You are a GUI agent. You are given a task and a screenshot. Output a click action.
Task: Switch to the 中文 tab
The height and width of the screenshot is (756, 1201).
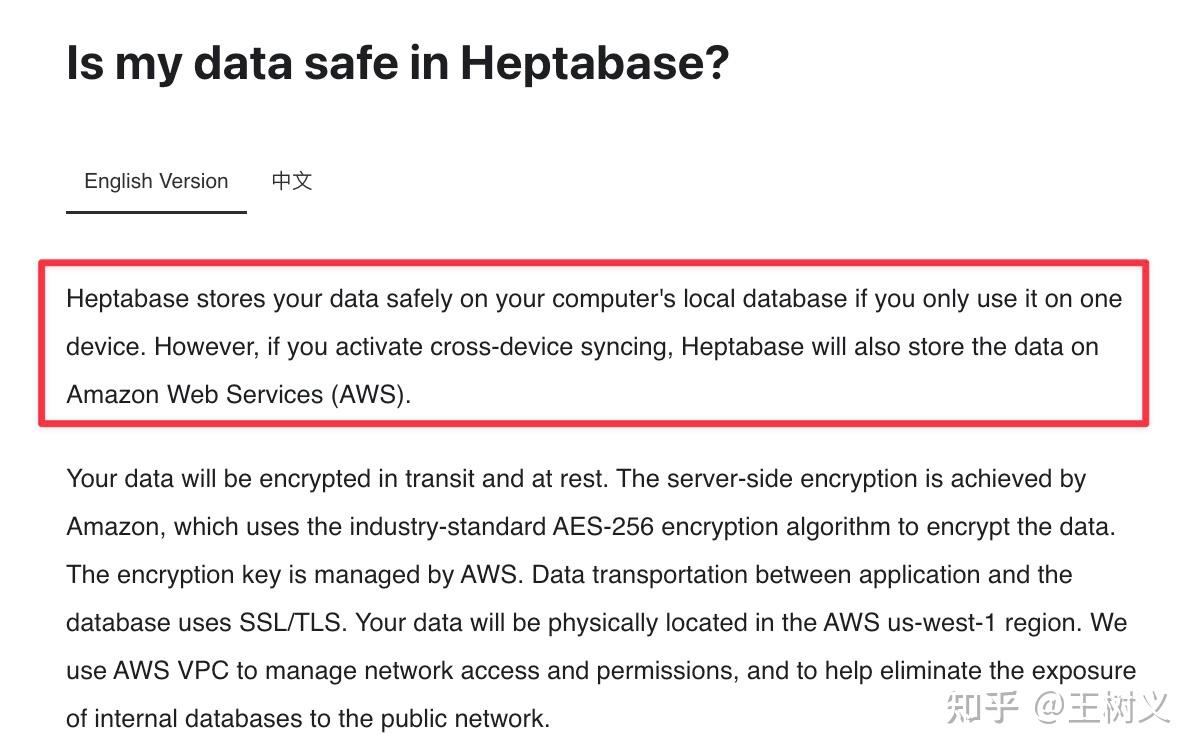point(292,181)
